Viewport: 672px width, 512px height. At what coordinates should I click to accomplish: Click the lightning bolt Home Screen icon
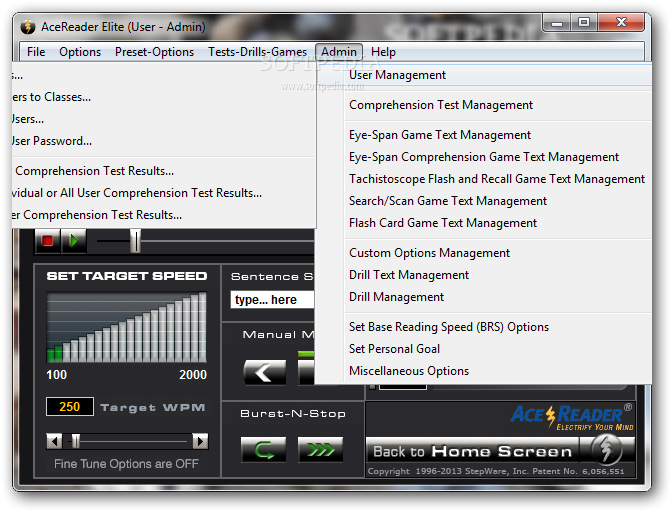click(606, 449)
